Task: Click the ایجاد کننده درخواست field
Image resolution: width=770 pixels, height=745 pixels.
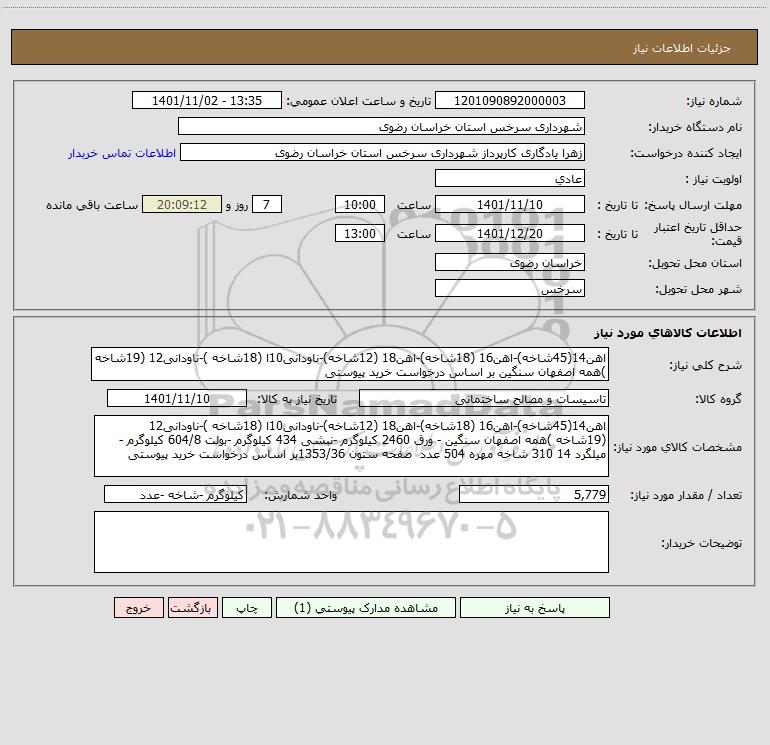Action: pyautogui.click(x=383, y=152)
